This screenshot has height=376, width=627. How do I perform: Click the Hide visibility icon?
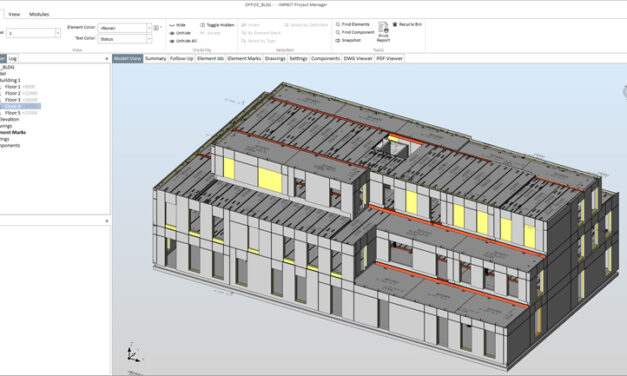point(172,25)
